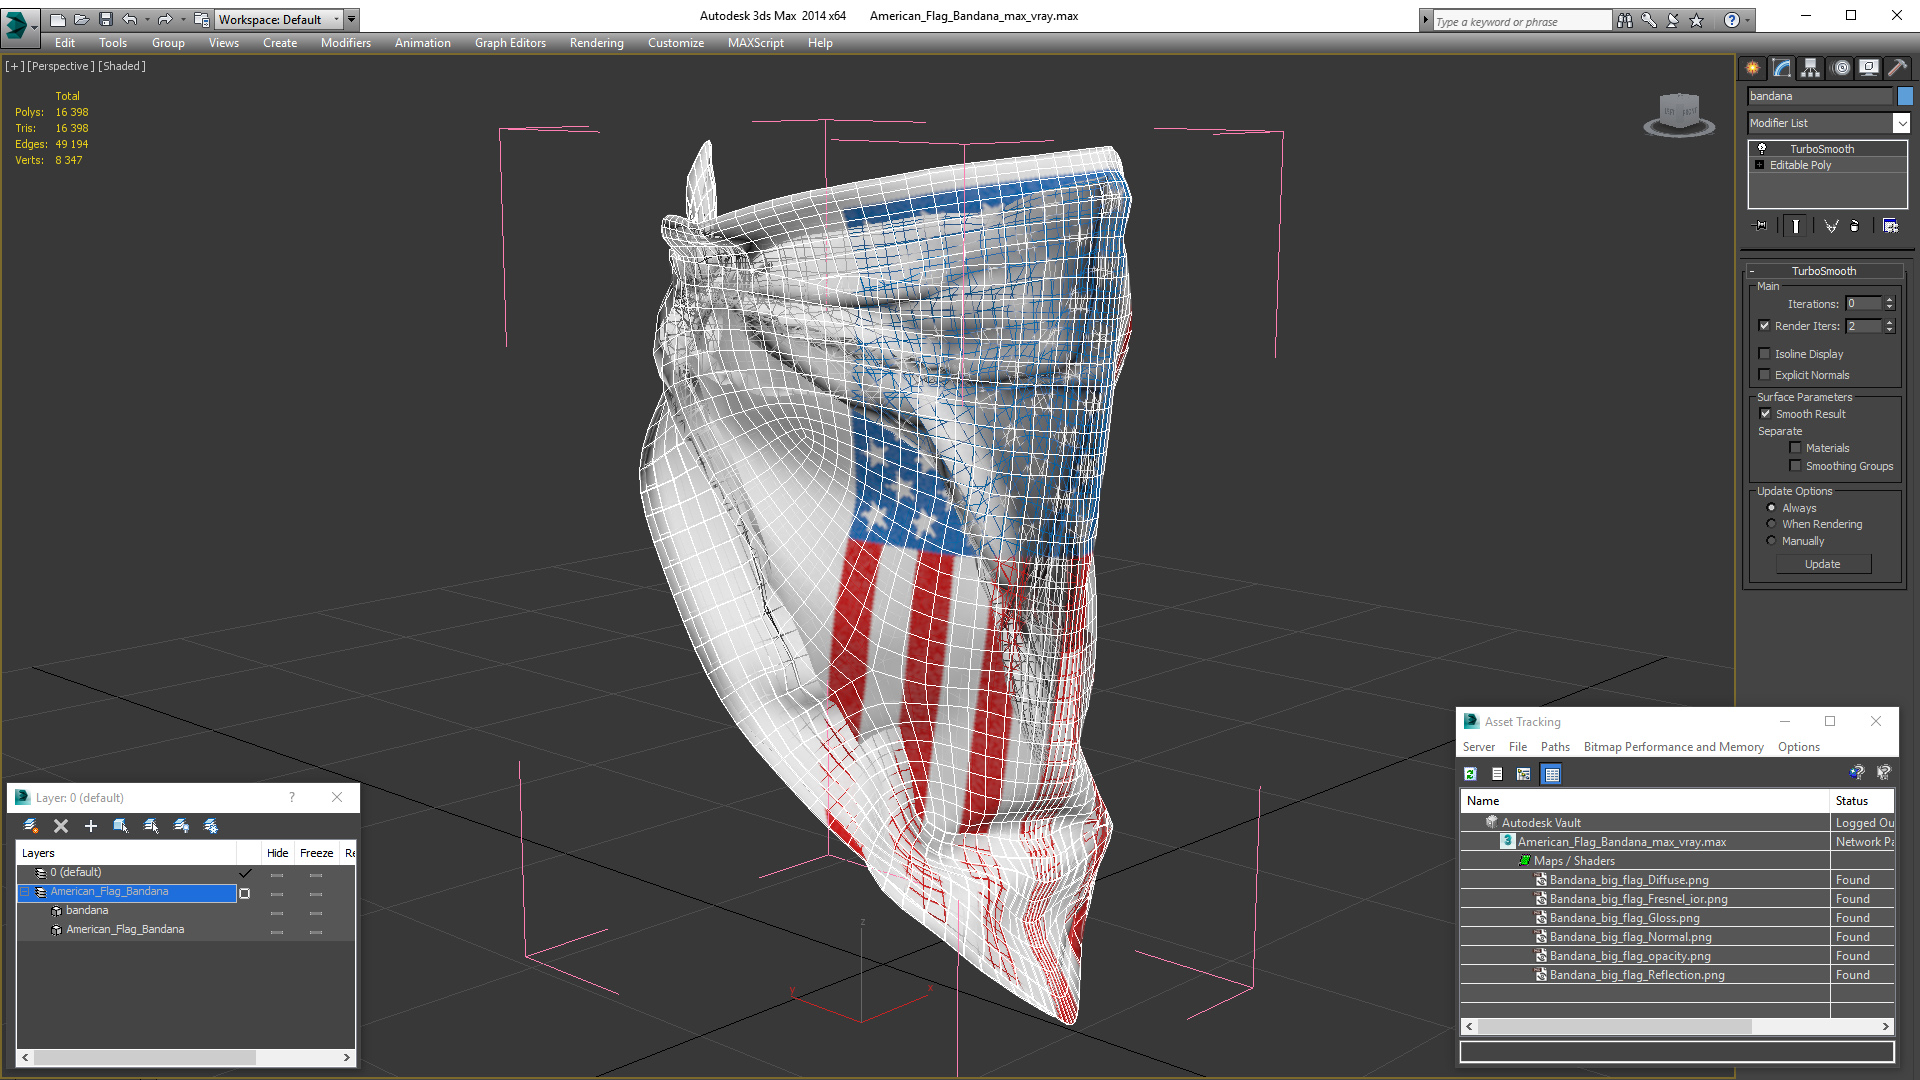Viewport: 1920px width, 1080px height.
Task: Select Manually update option
Action: 1771,541
